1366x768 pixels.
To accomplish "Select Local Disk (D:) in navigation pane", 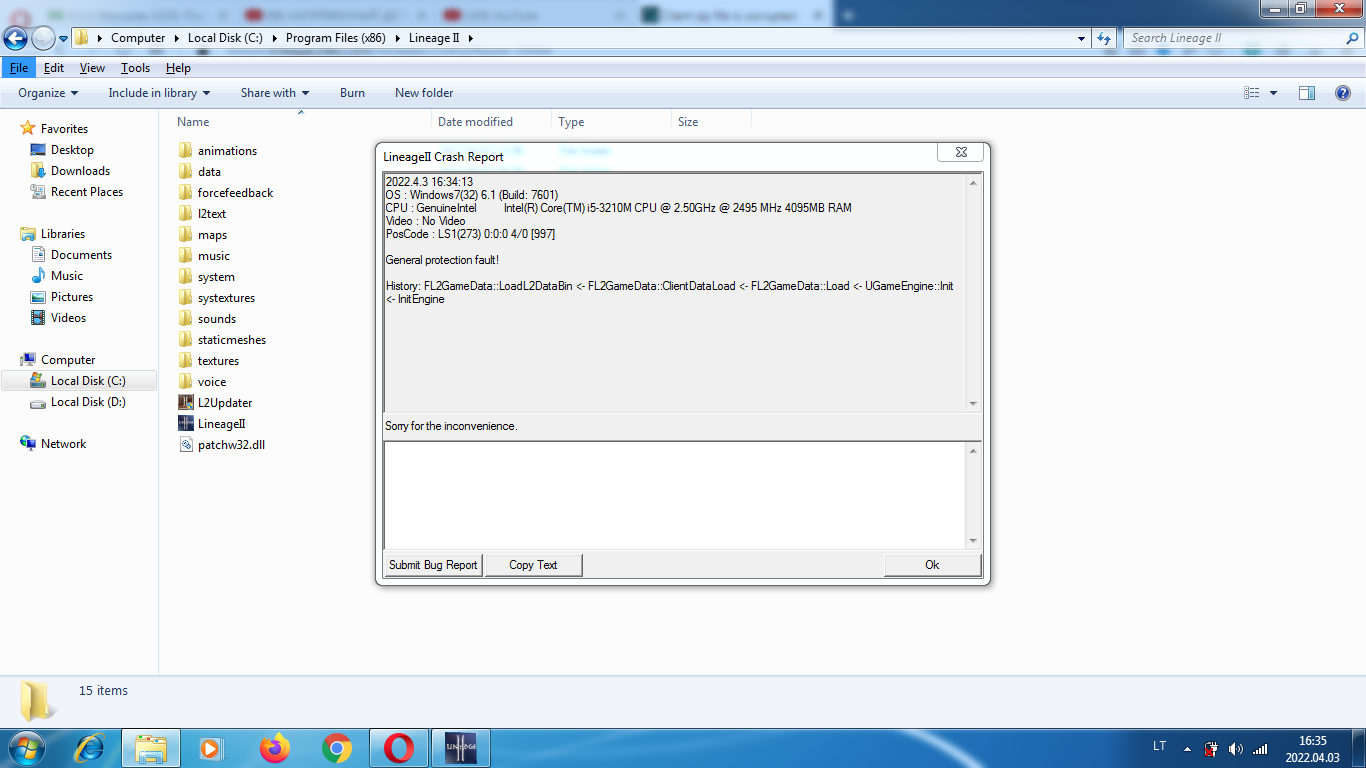I will coord(78,402).
